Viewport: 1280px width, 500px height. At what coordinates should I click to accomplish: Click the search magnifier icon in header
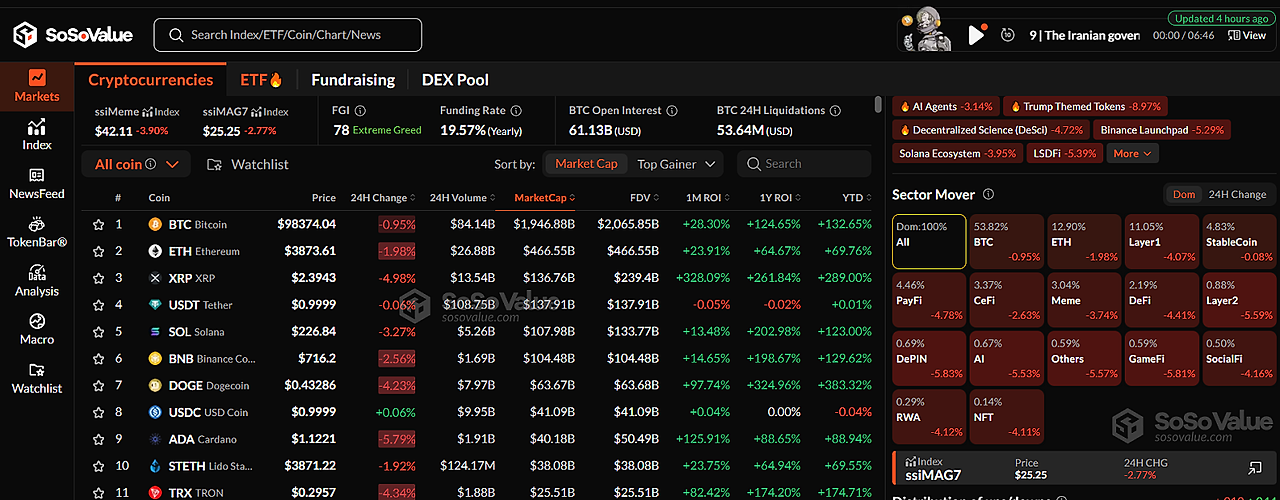(176, 35)
